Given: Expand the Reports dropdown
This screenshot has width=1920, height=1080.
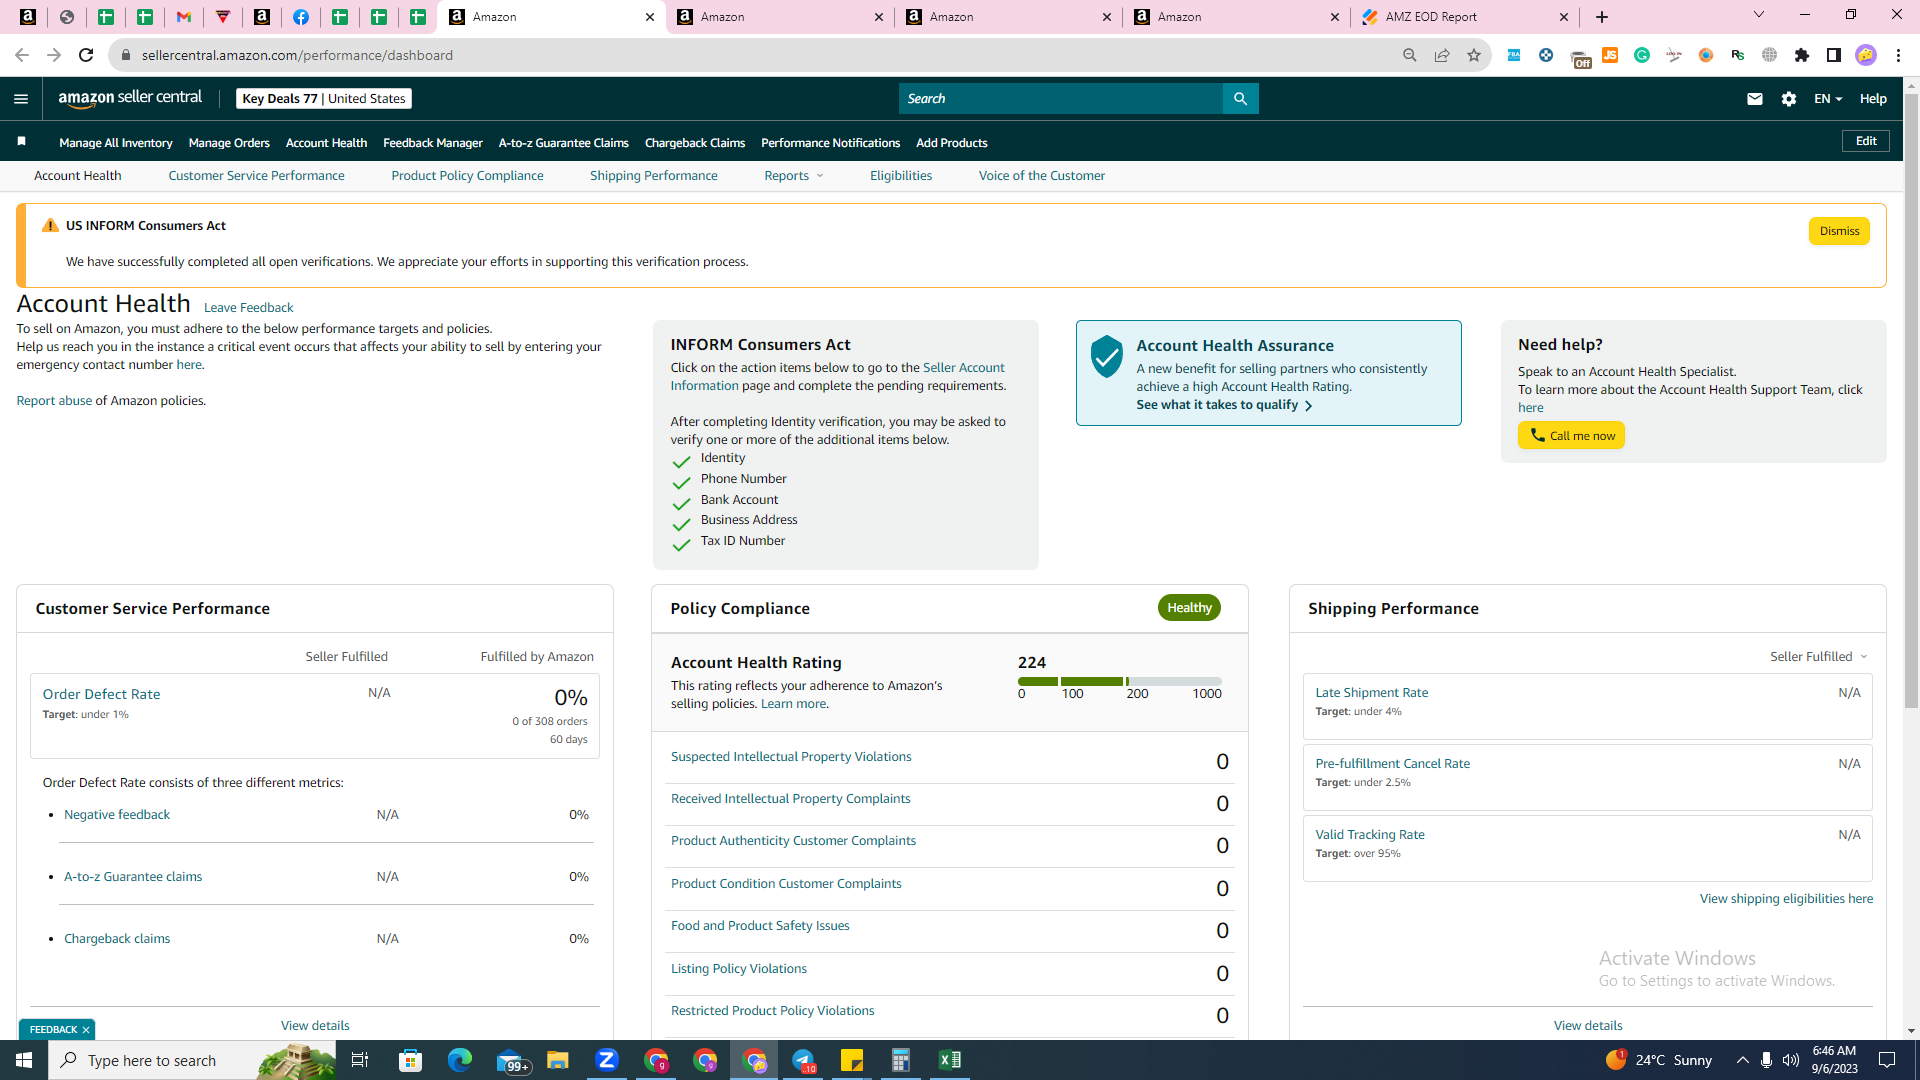Looking at the screenshot, I should click(794, 176).
